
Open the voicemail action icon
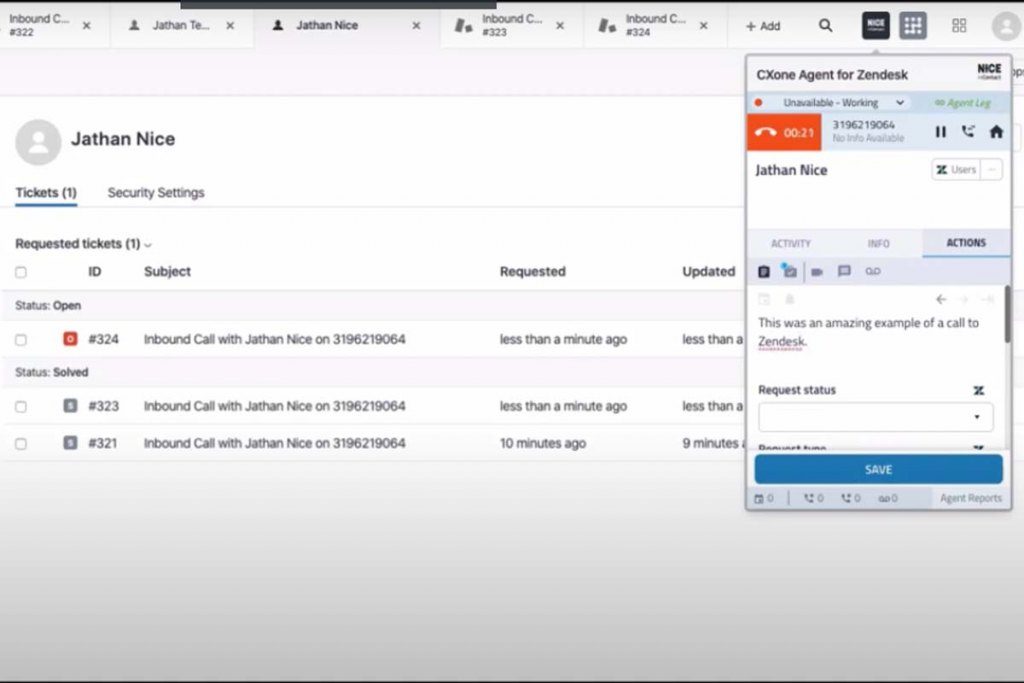click(x=872, y=271)
